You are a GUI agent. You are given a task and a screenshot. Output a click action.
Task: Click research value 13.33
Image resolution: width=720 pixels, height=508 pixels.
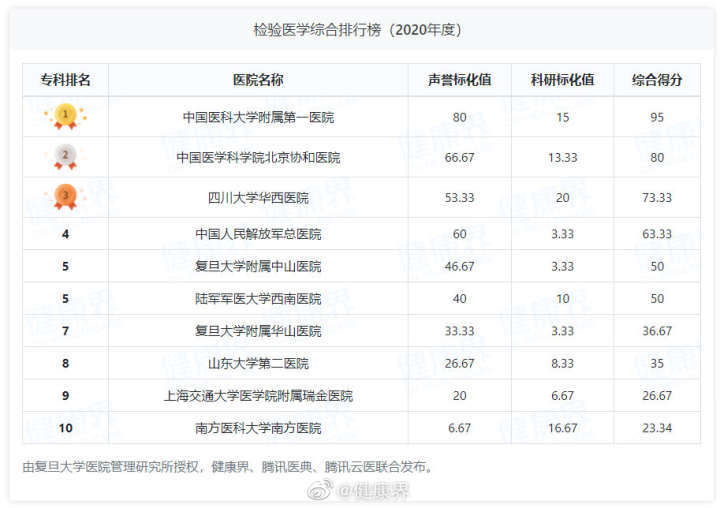pos(562,158)
